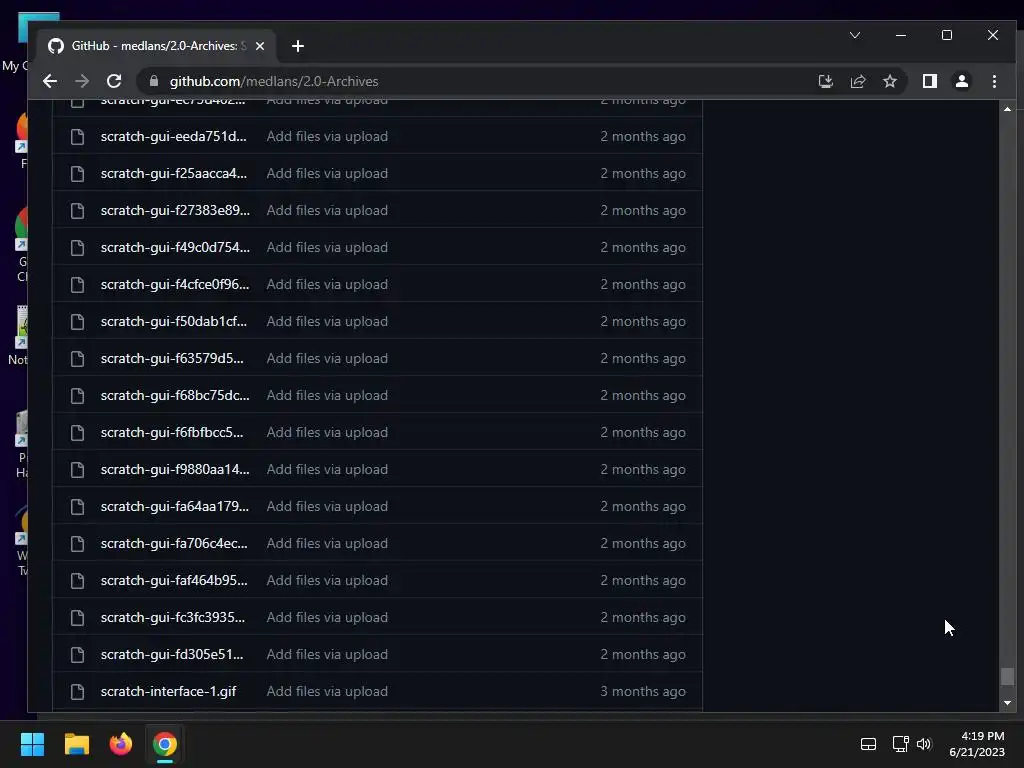Viewport: 1024px width, 768px height.
Task: Open file scratch-interface-1.gif
Action: tap(168, 691)
